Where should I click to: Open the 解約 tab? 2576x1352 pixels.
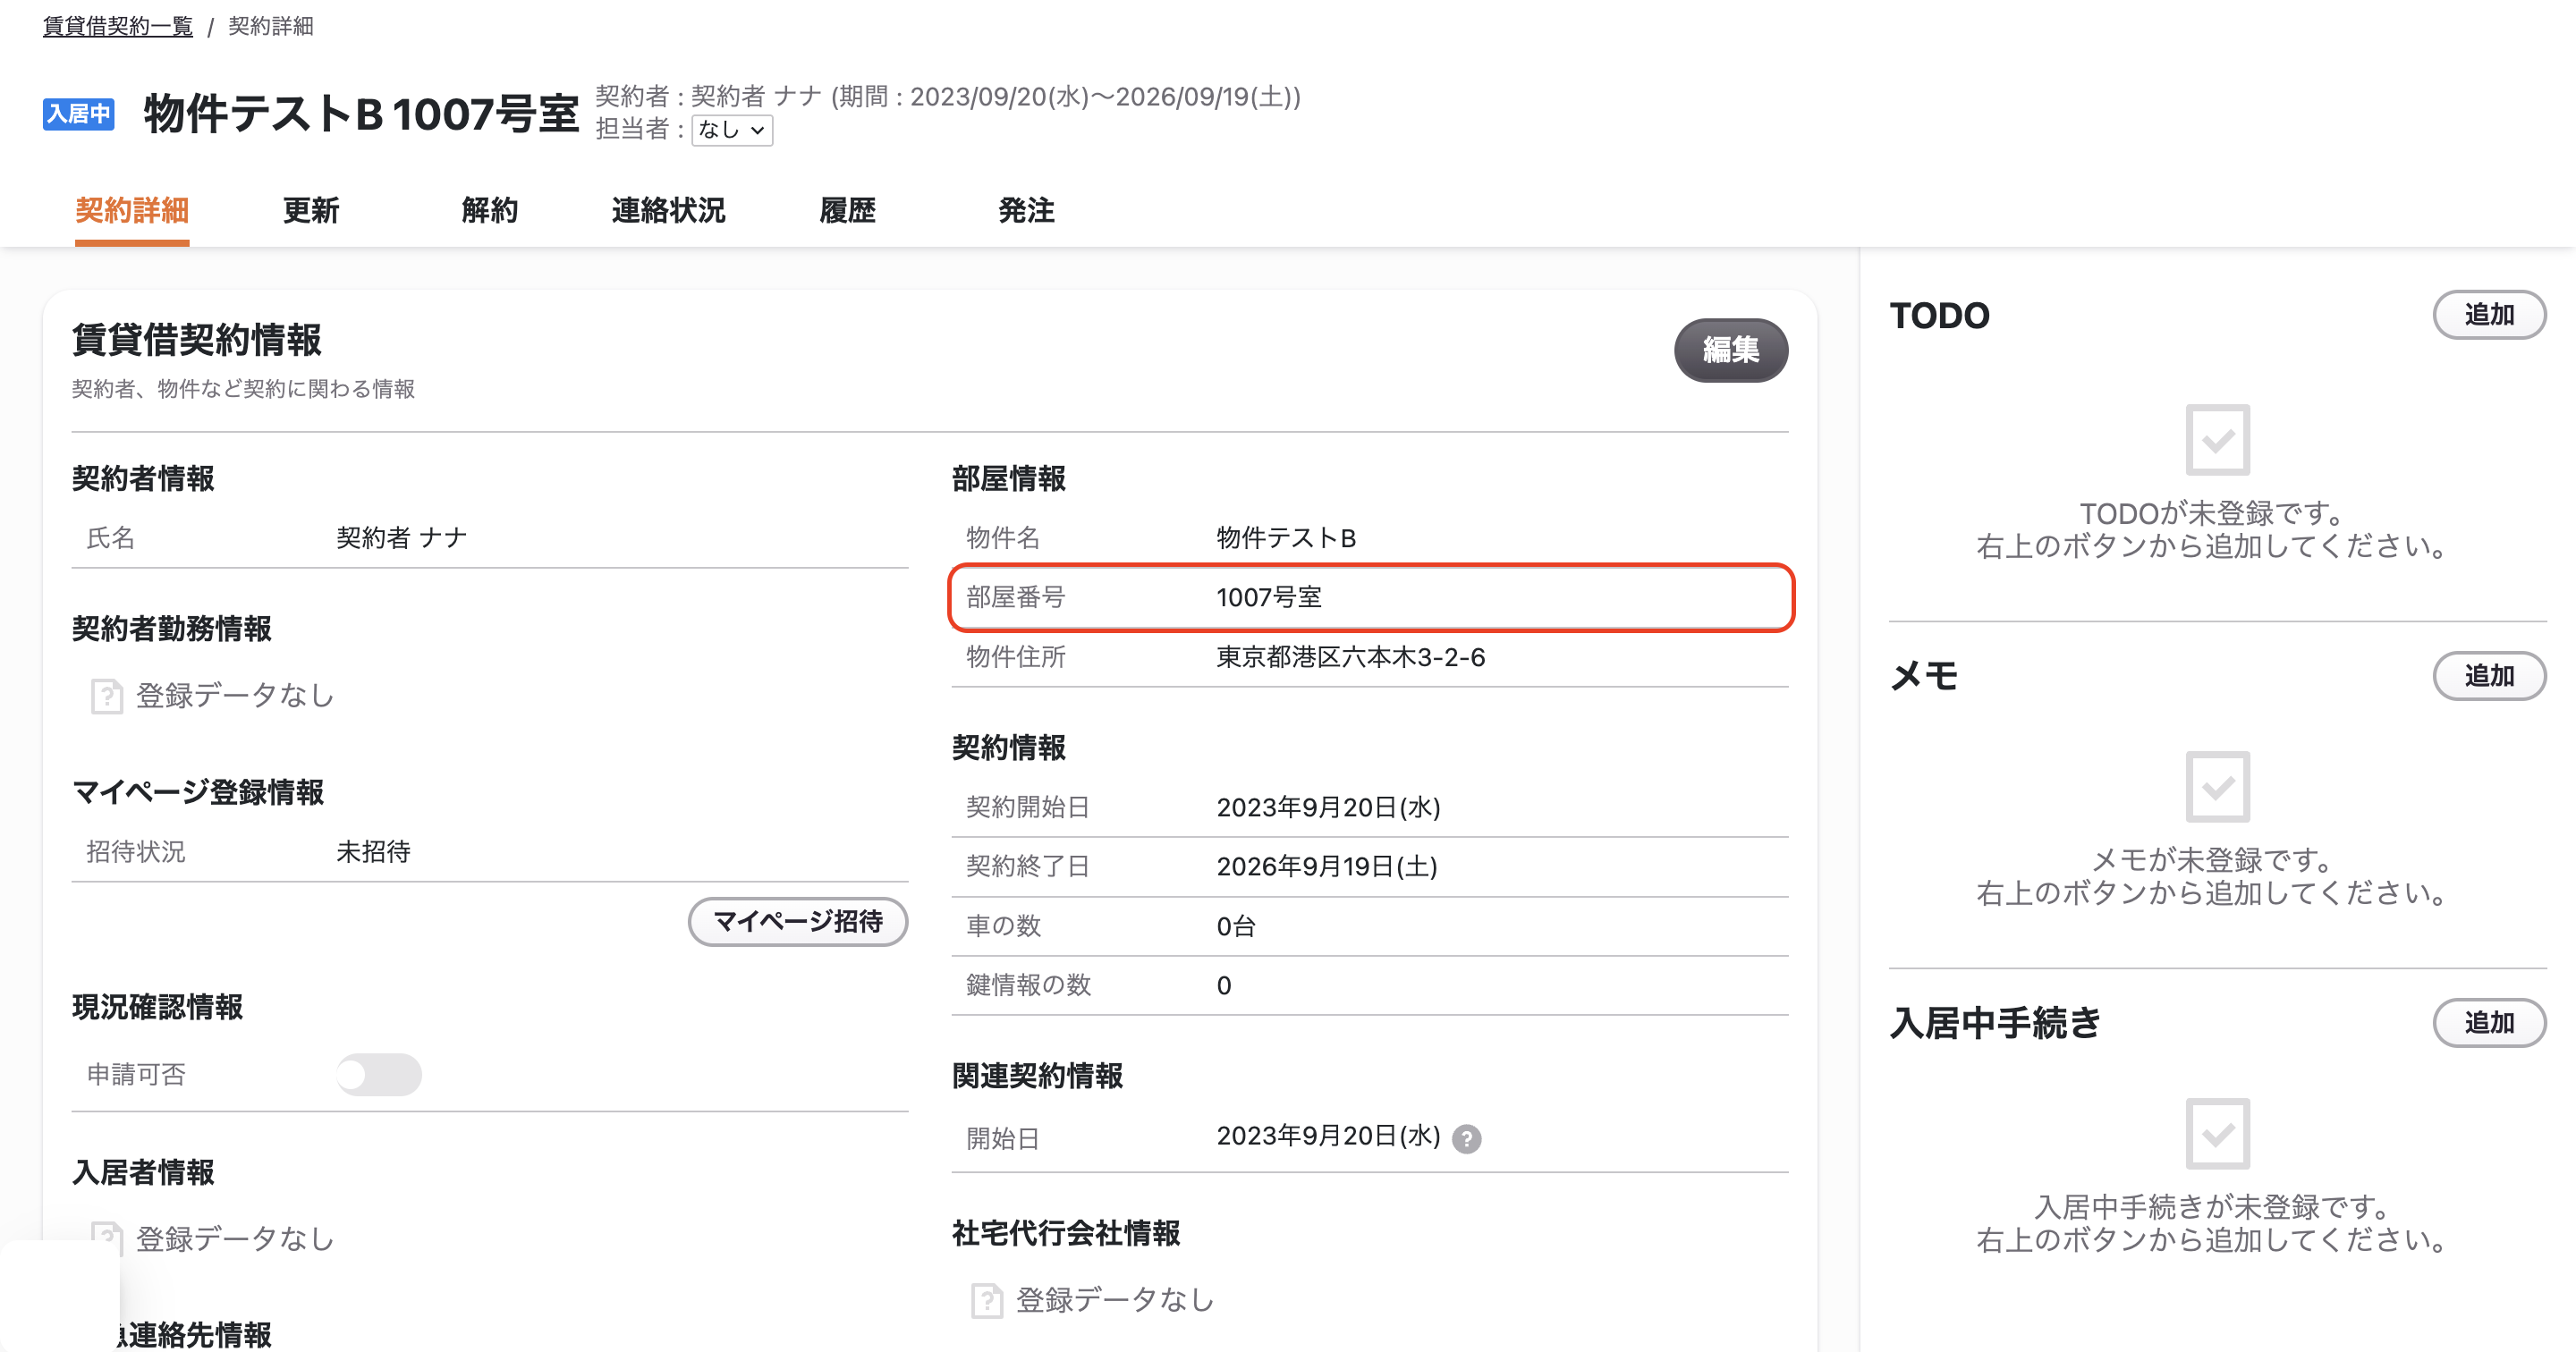click(x=490, y=210)
